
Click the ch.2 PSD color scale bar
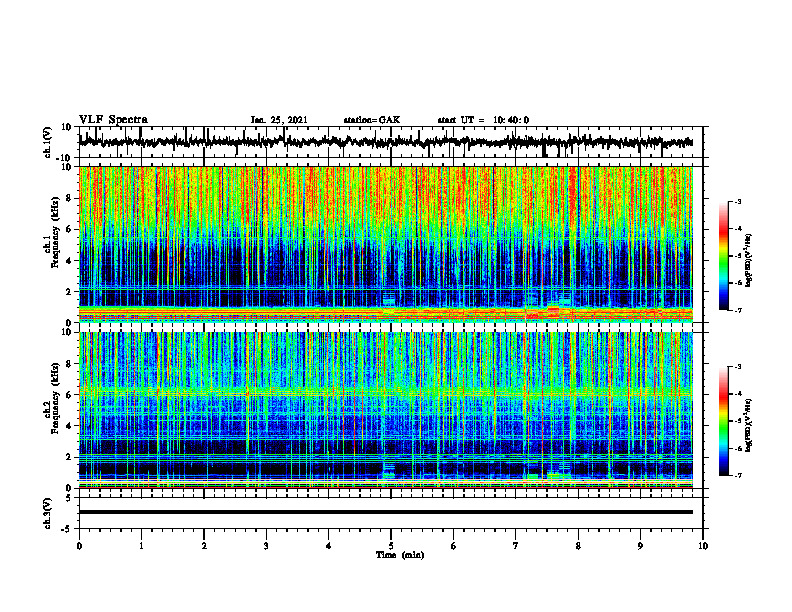click(723, 421)
